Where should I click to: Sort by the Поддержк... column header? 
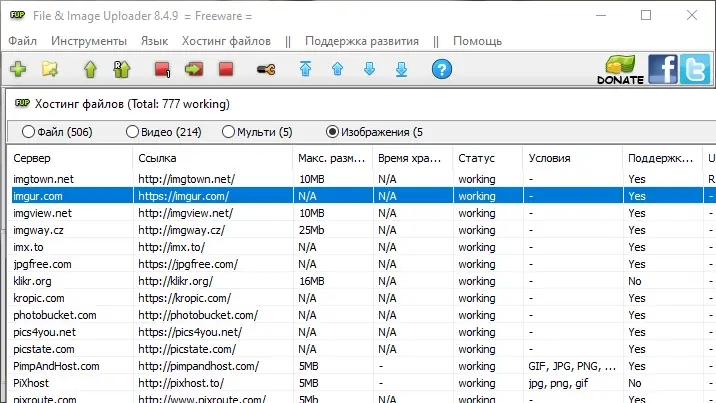coord(663,158)
